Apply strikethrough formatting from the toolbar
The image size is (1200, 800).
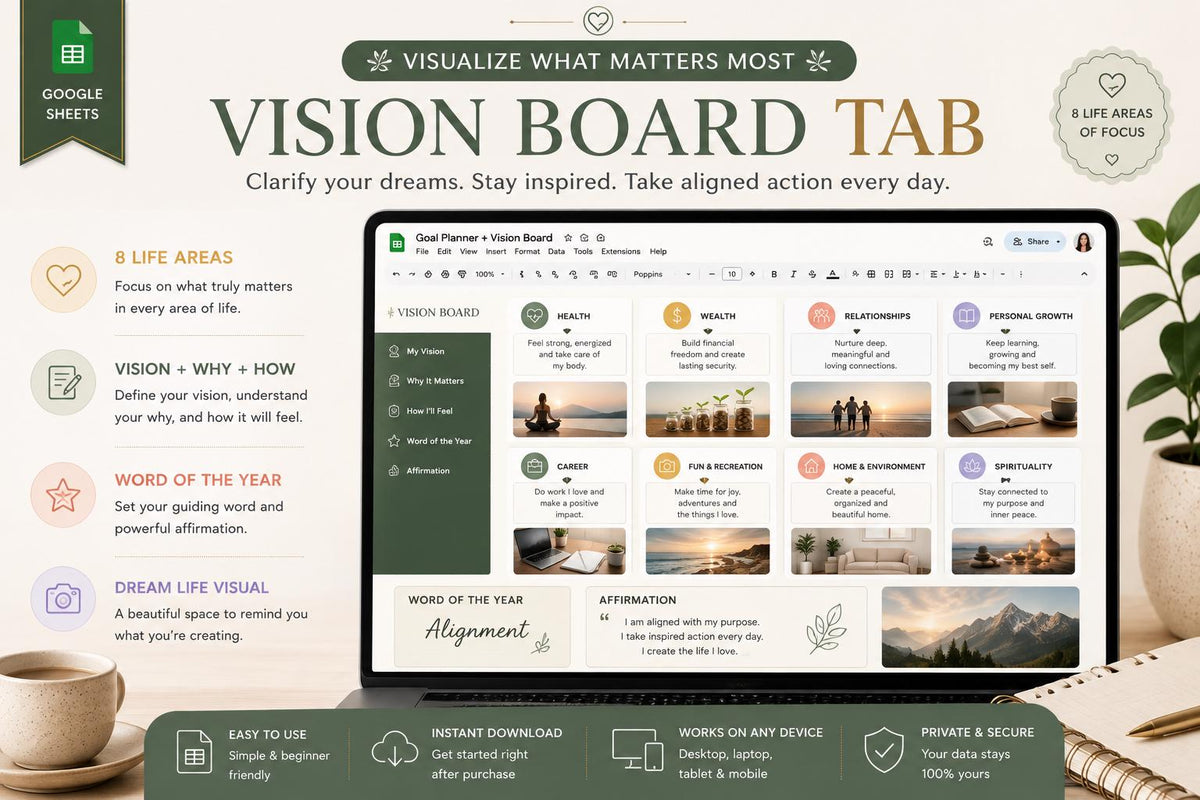pyautogui.click(x=812, y=274)
